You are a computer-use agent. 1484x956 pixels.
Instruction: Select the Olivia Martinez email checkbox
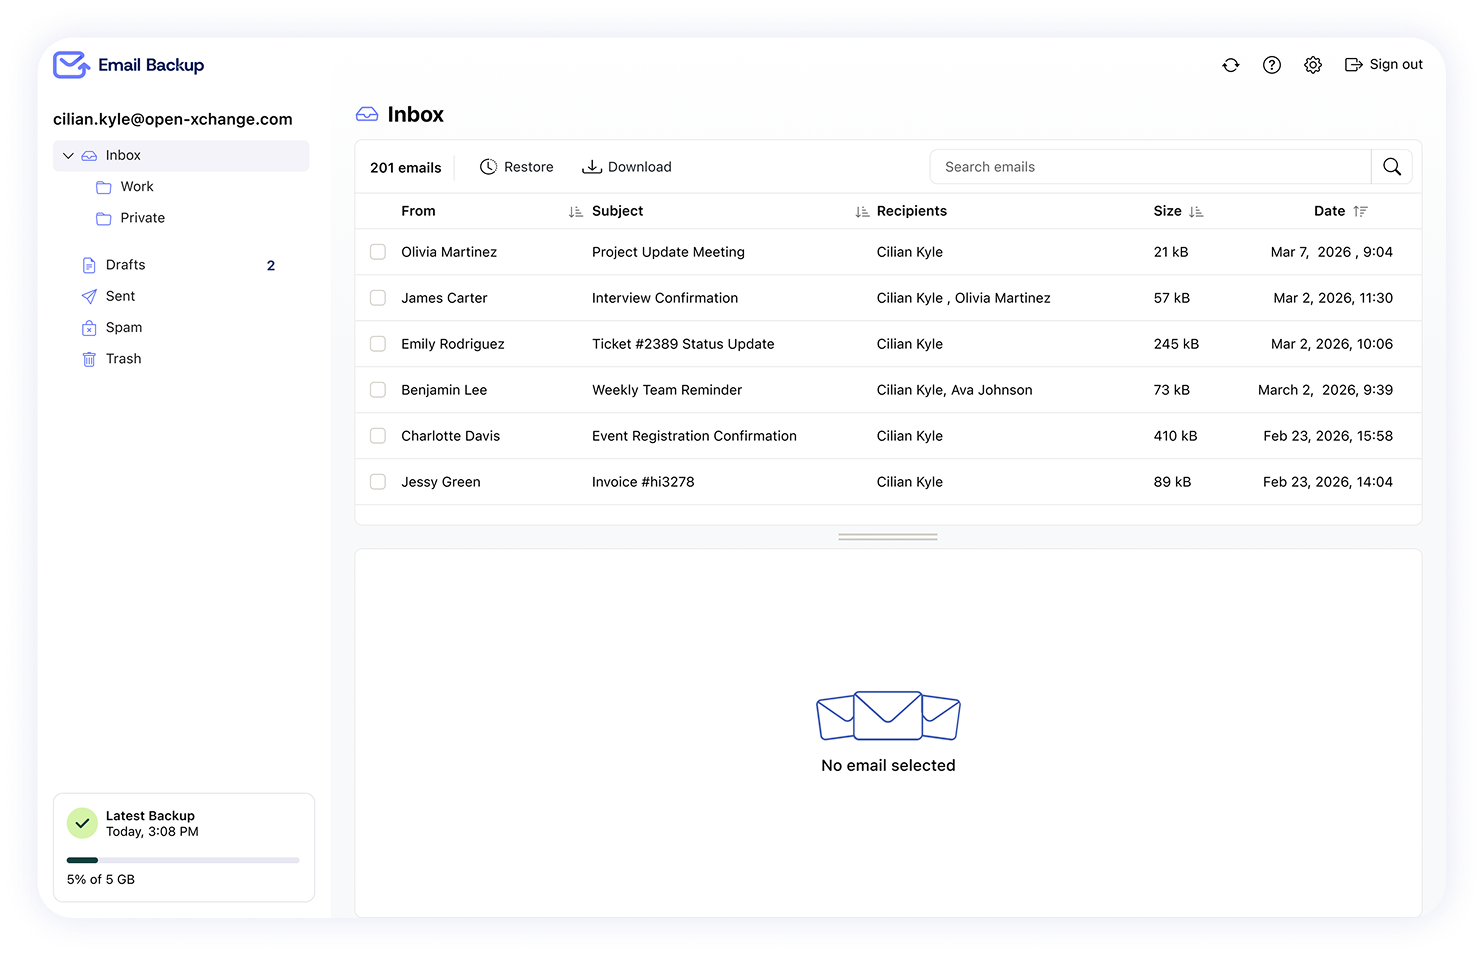point(378,252)
